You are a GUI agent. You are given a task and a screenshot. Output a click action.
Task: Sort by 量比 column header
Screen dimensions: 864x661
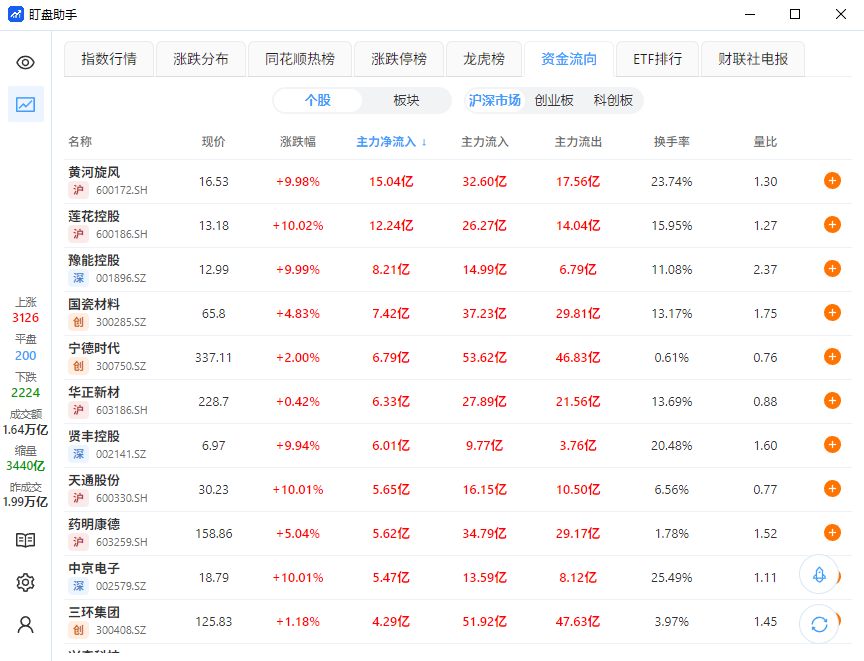(x=765, y=142)
